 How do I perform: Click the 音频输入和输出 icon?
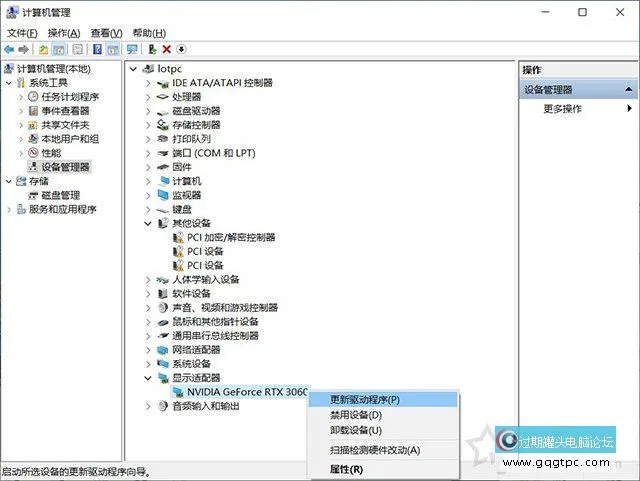[163, 406]
